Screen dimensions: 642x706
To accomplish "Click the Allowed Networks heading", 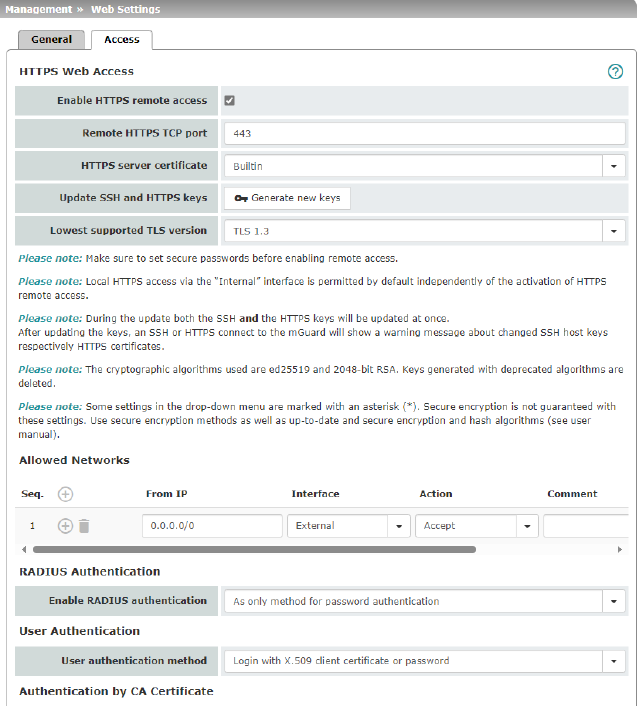I will (x=74, y=460).
